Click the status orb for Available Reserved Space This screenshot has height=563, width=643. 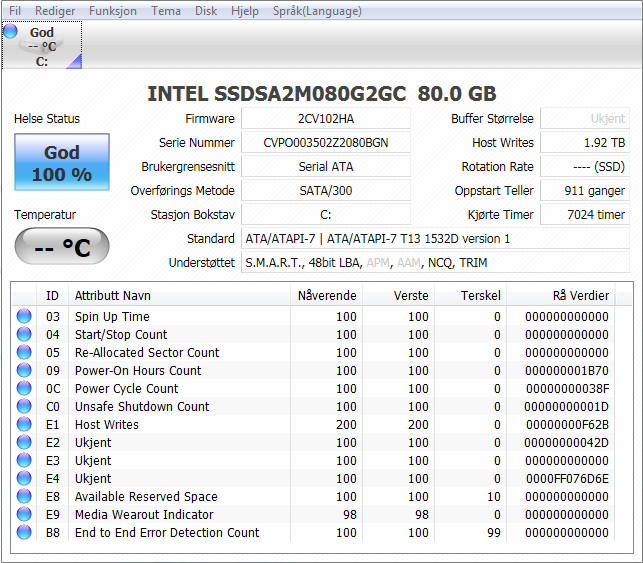(24, 496)
